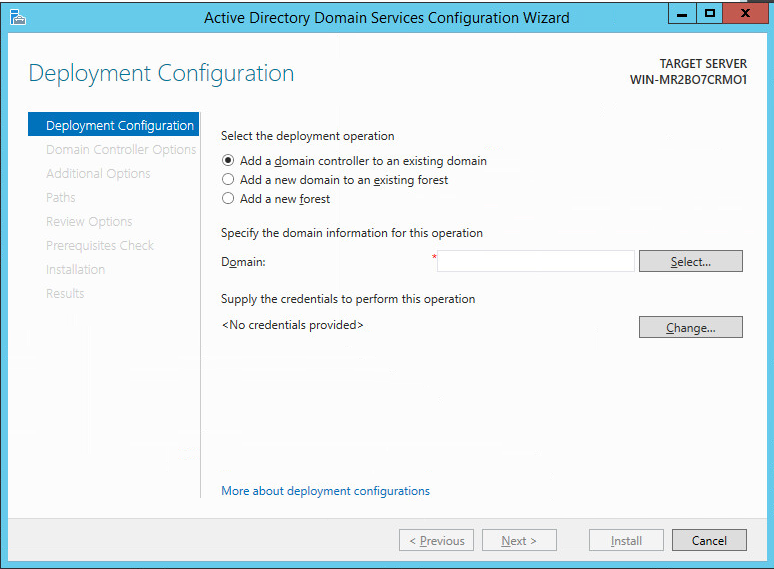This screenshot has height=569, width=774.
Task: Pick the 'Add a new forest' option
Action: tap(229, 199)
